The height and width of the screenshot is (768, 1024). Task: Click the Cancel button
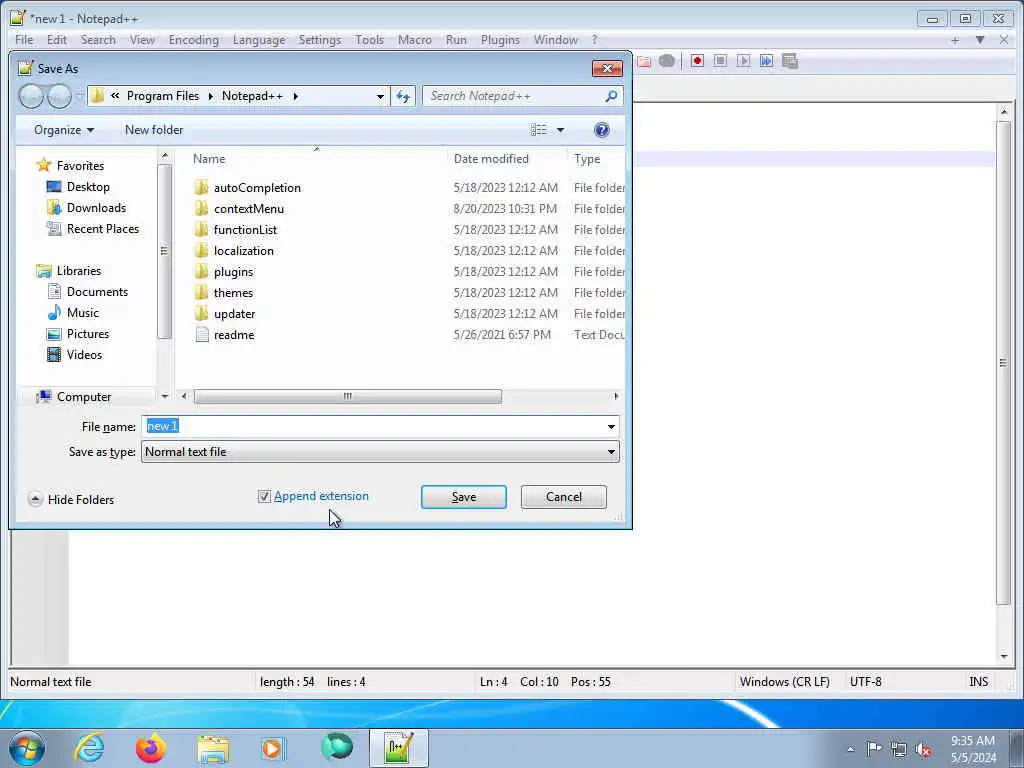564,497
